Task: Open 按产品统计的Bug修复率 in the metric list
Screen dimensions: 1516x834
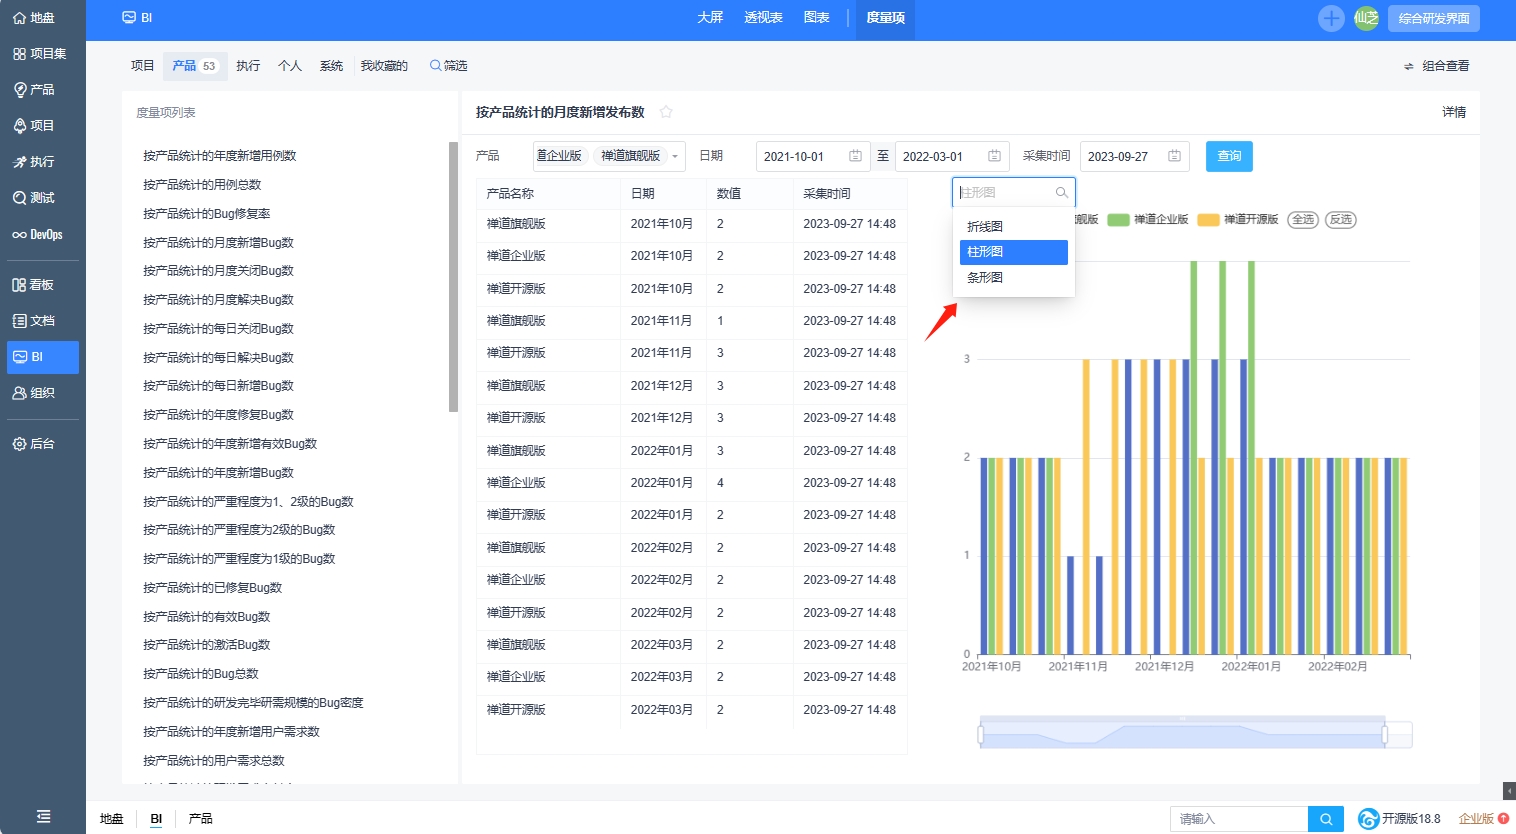Action: [206, 214]
